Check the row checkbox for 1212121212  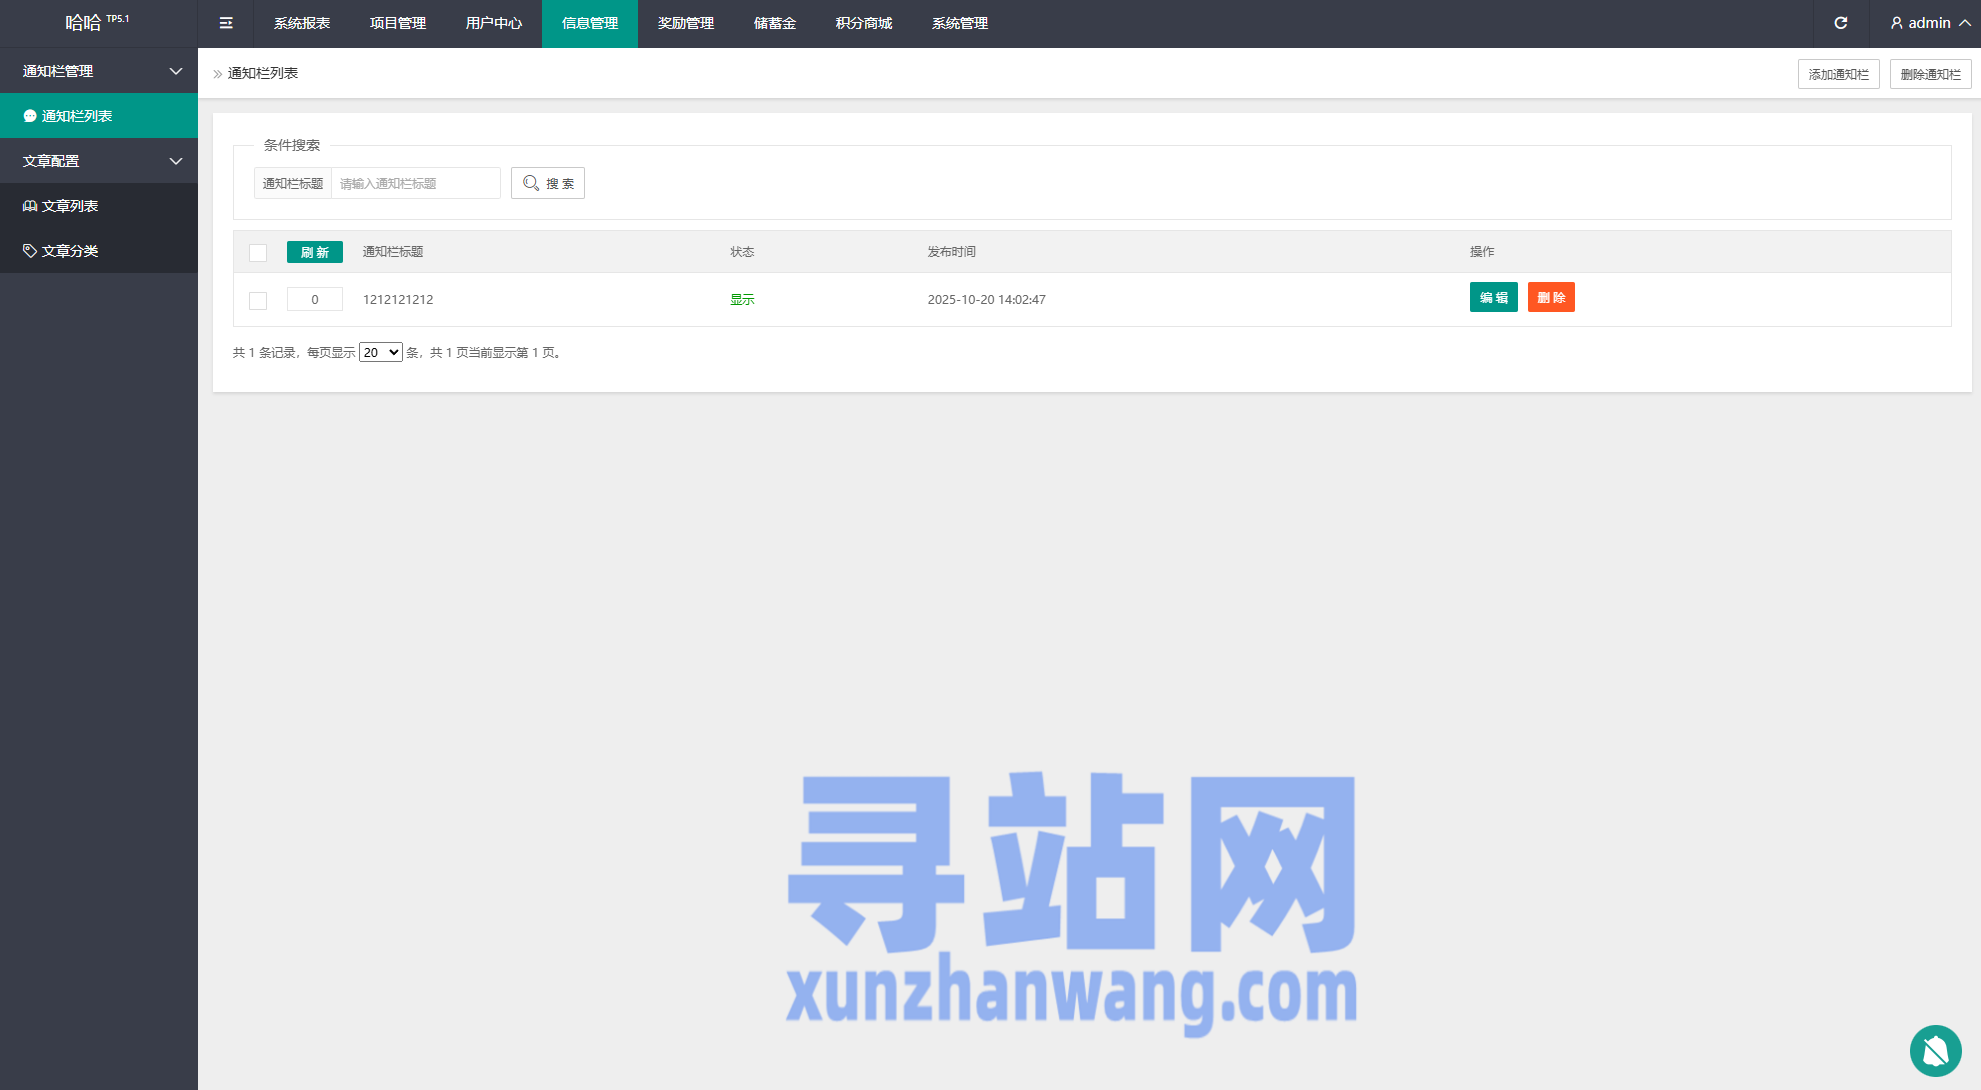click(x=258, y=300)
